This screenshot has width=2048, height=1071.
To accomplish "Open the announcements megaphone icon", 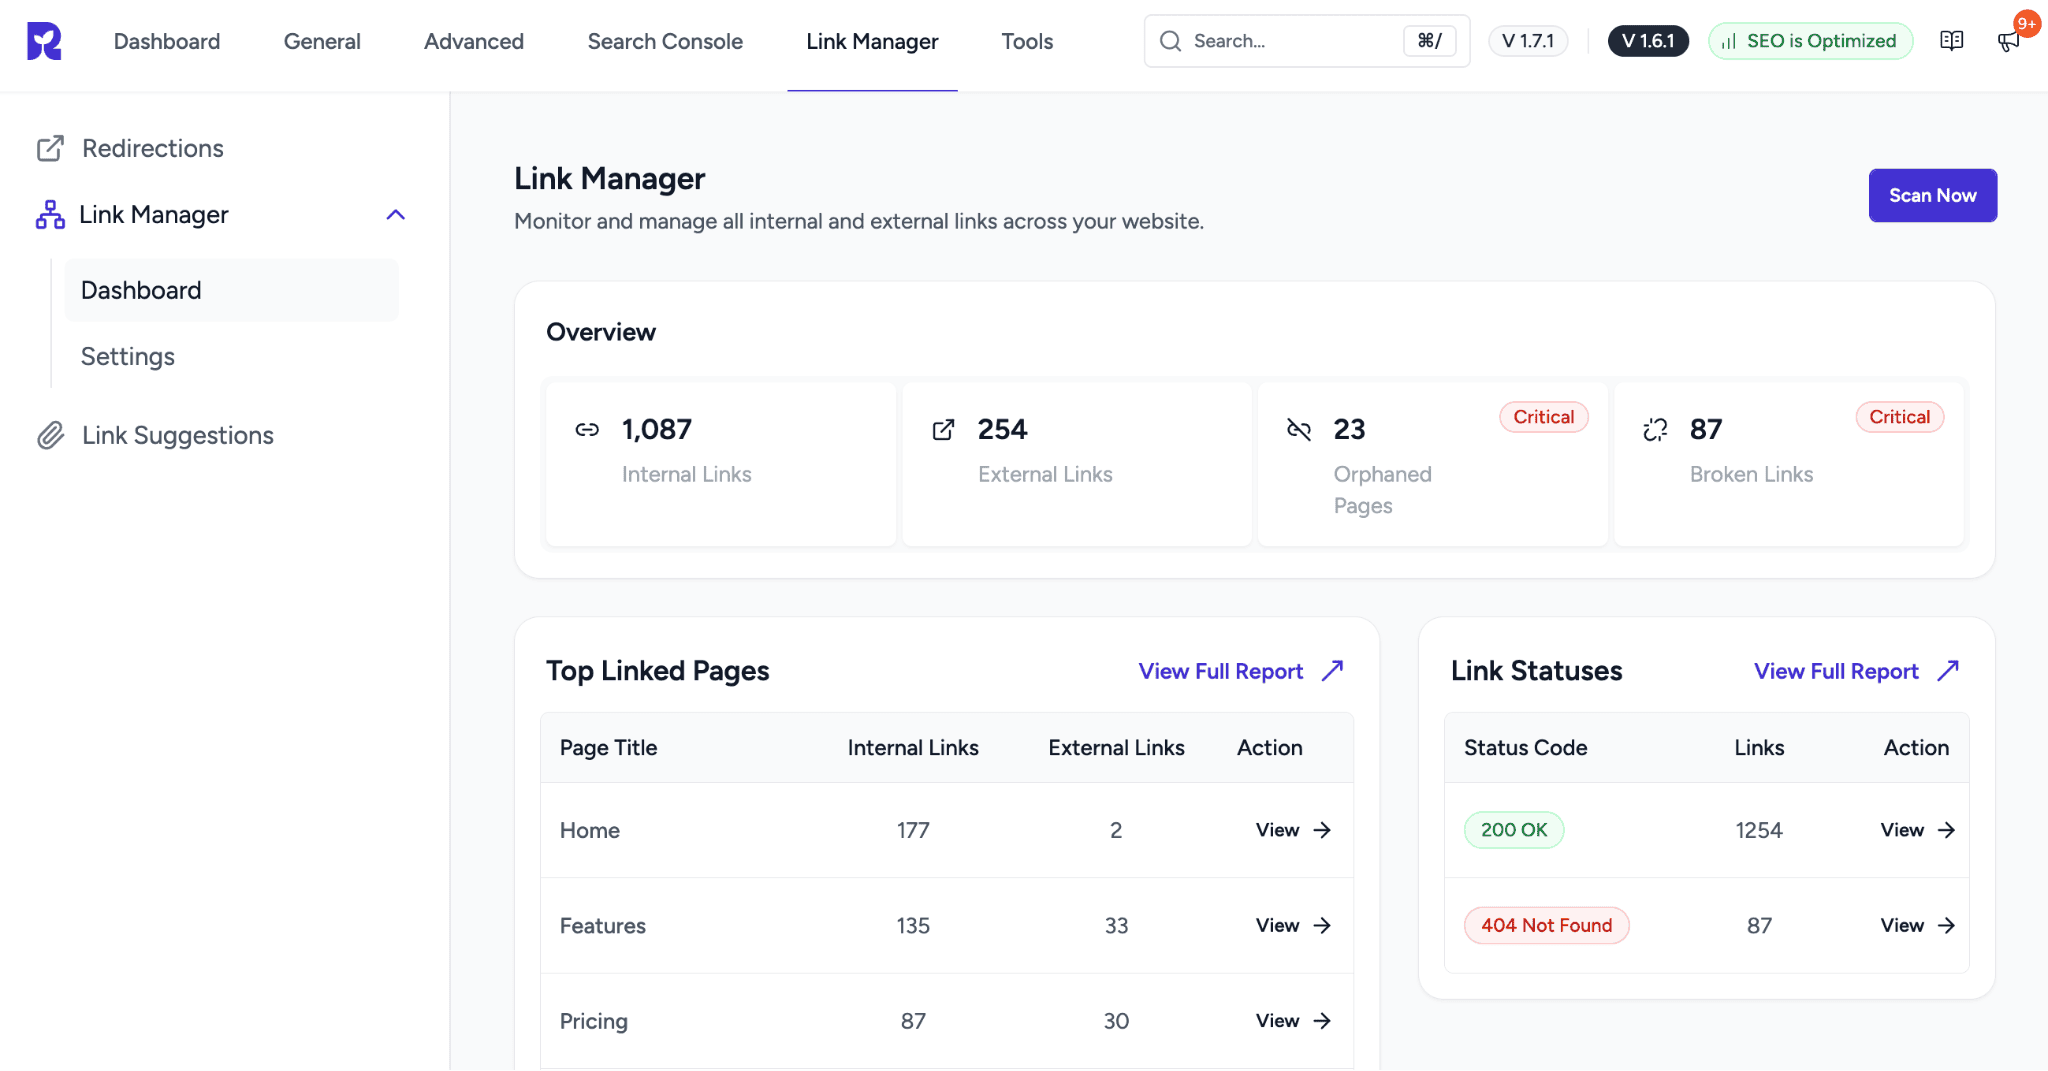I will pos(2007,42).
